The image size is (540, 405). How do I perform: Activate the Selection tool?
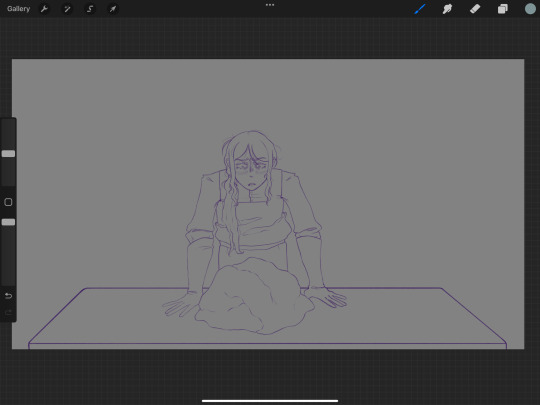90,9
